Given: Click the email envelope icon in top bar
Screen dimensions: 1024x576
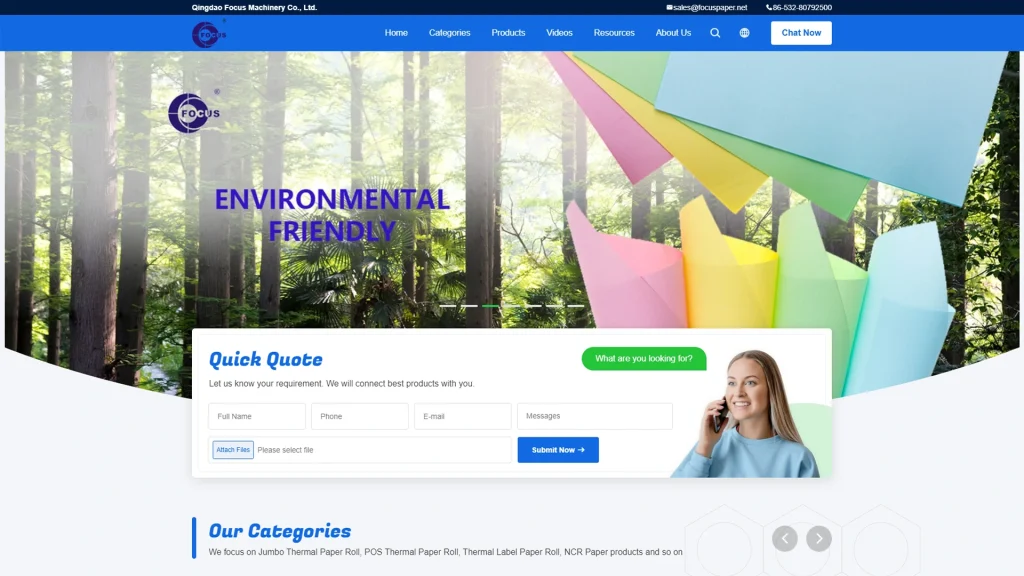Looking at the screenshot, I should [669, 8].
